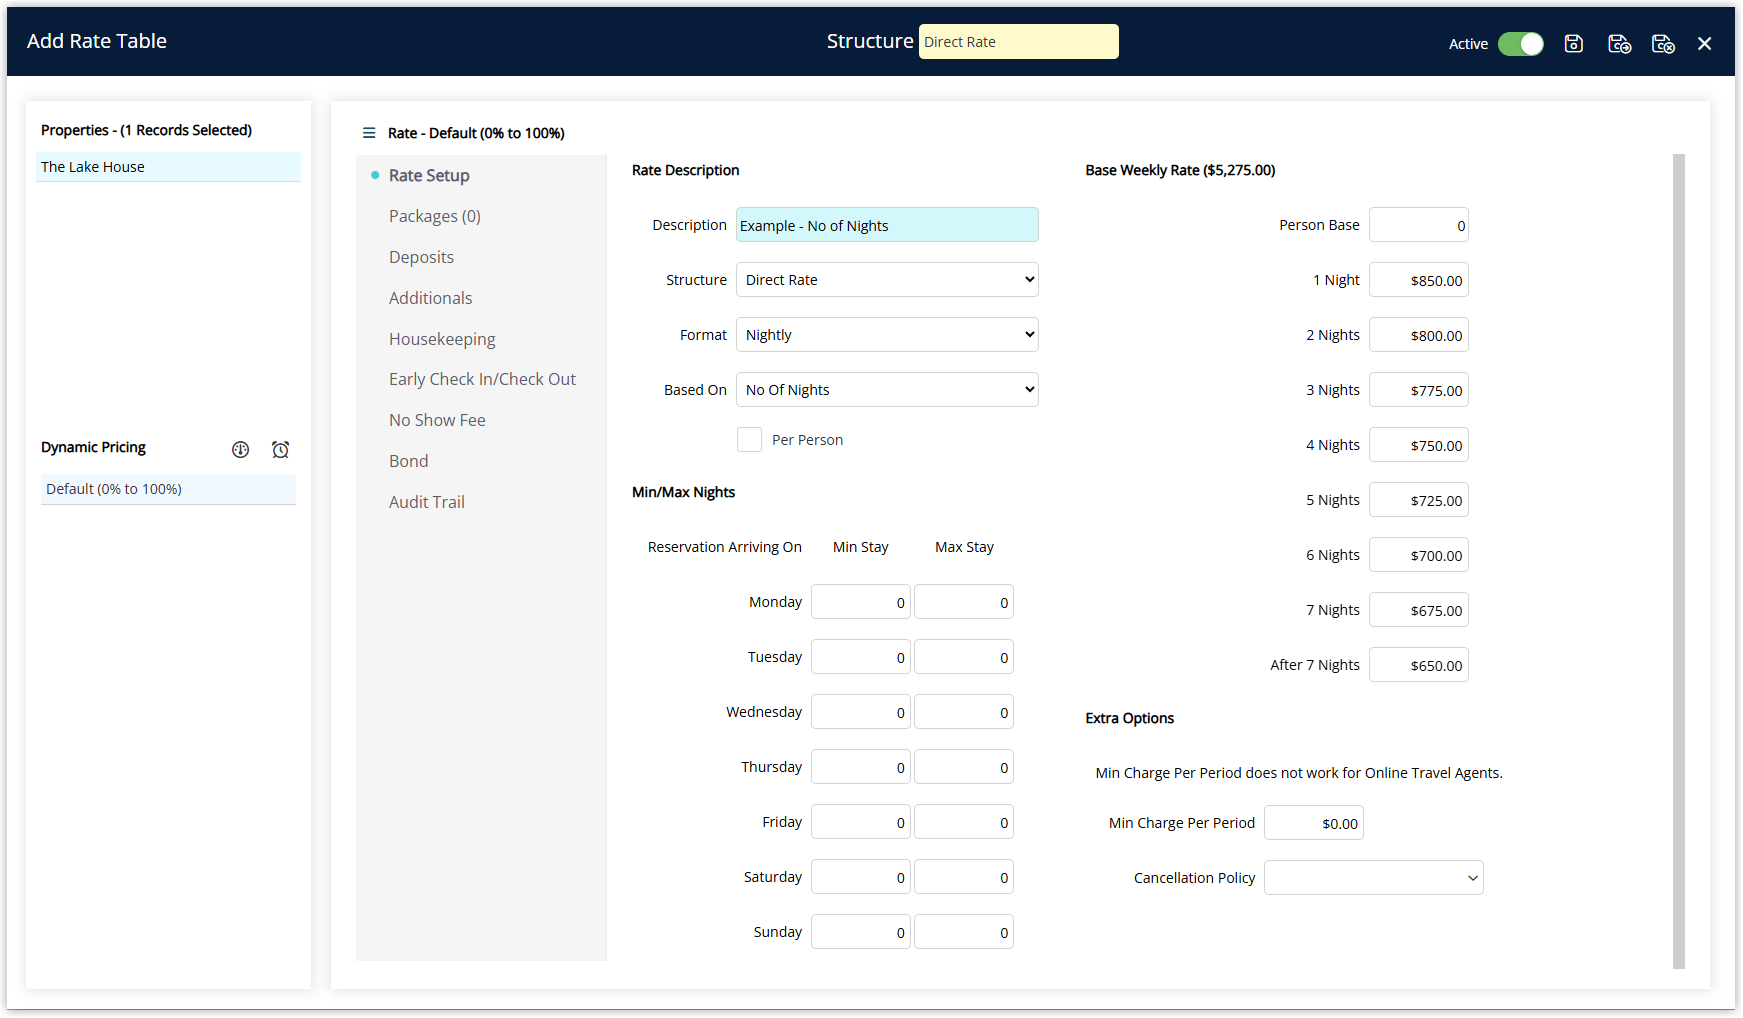The image size is (1743, 1018).
Task: Enable the Per Person checkbox
Action: point(749,440)
